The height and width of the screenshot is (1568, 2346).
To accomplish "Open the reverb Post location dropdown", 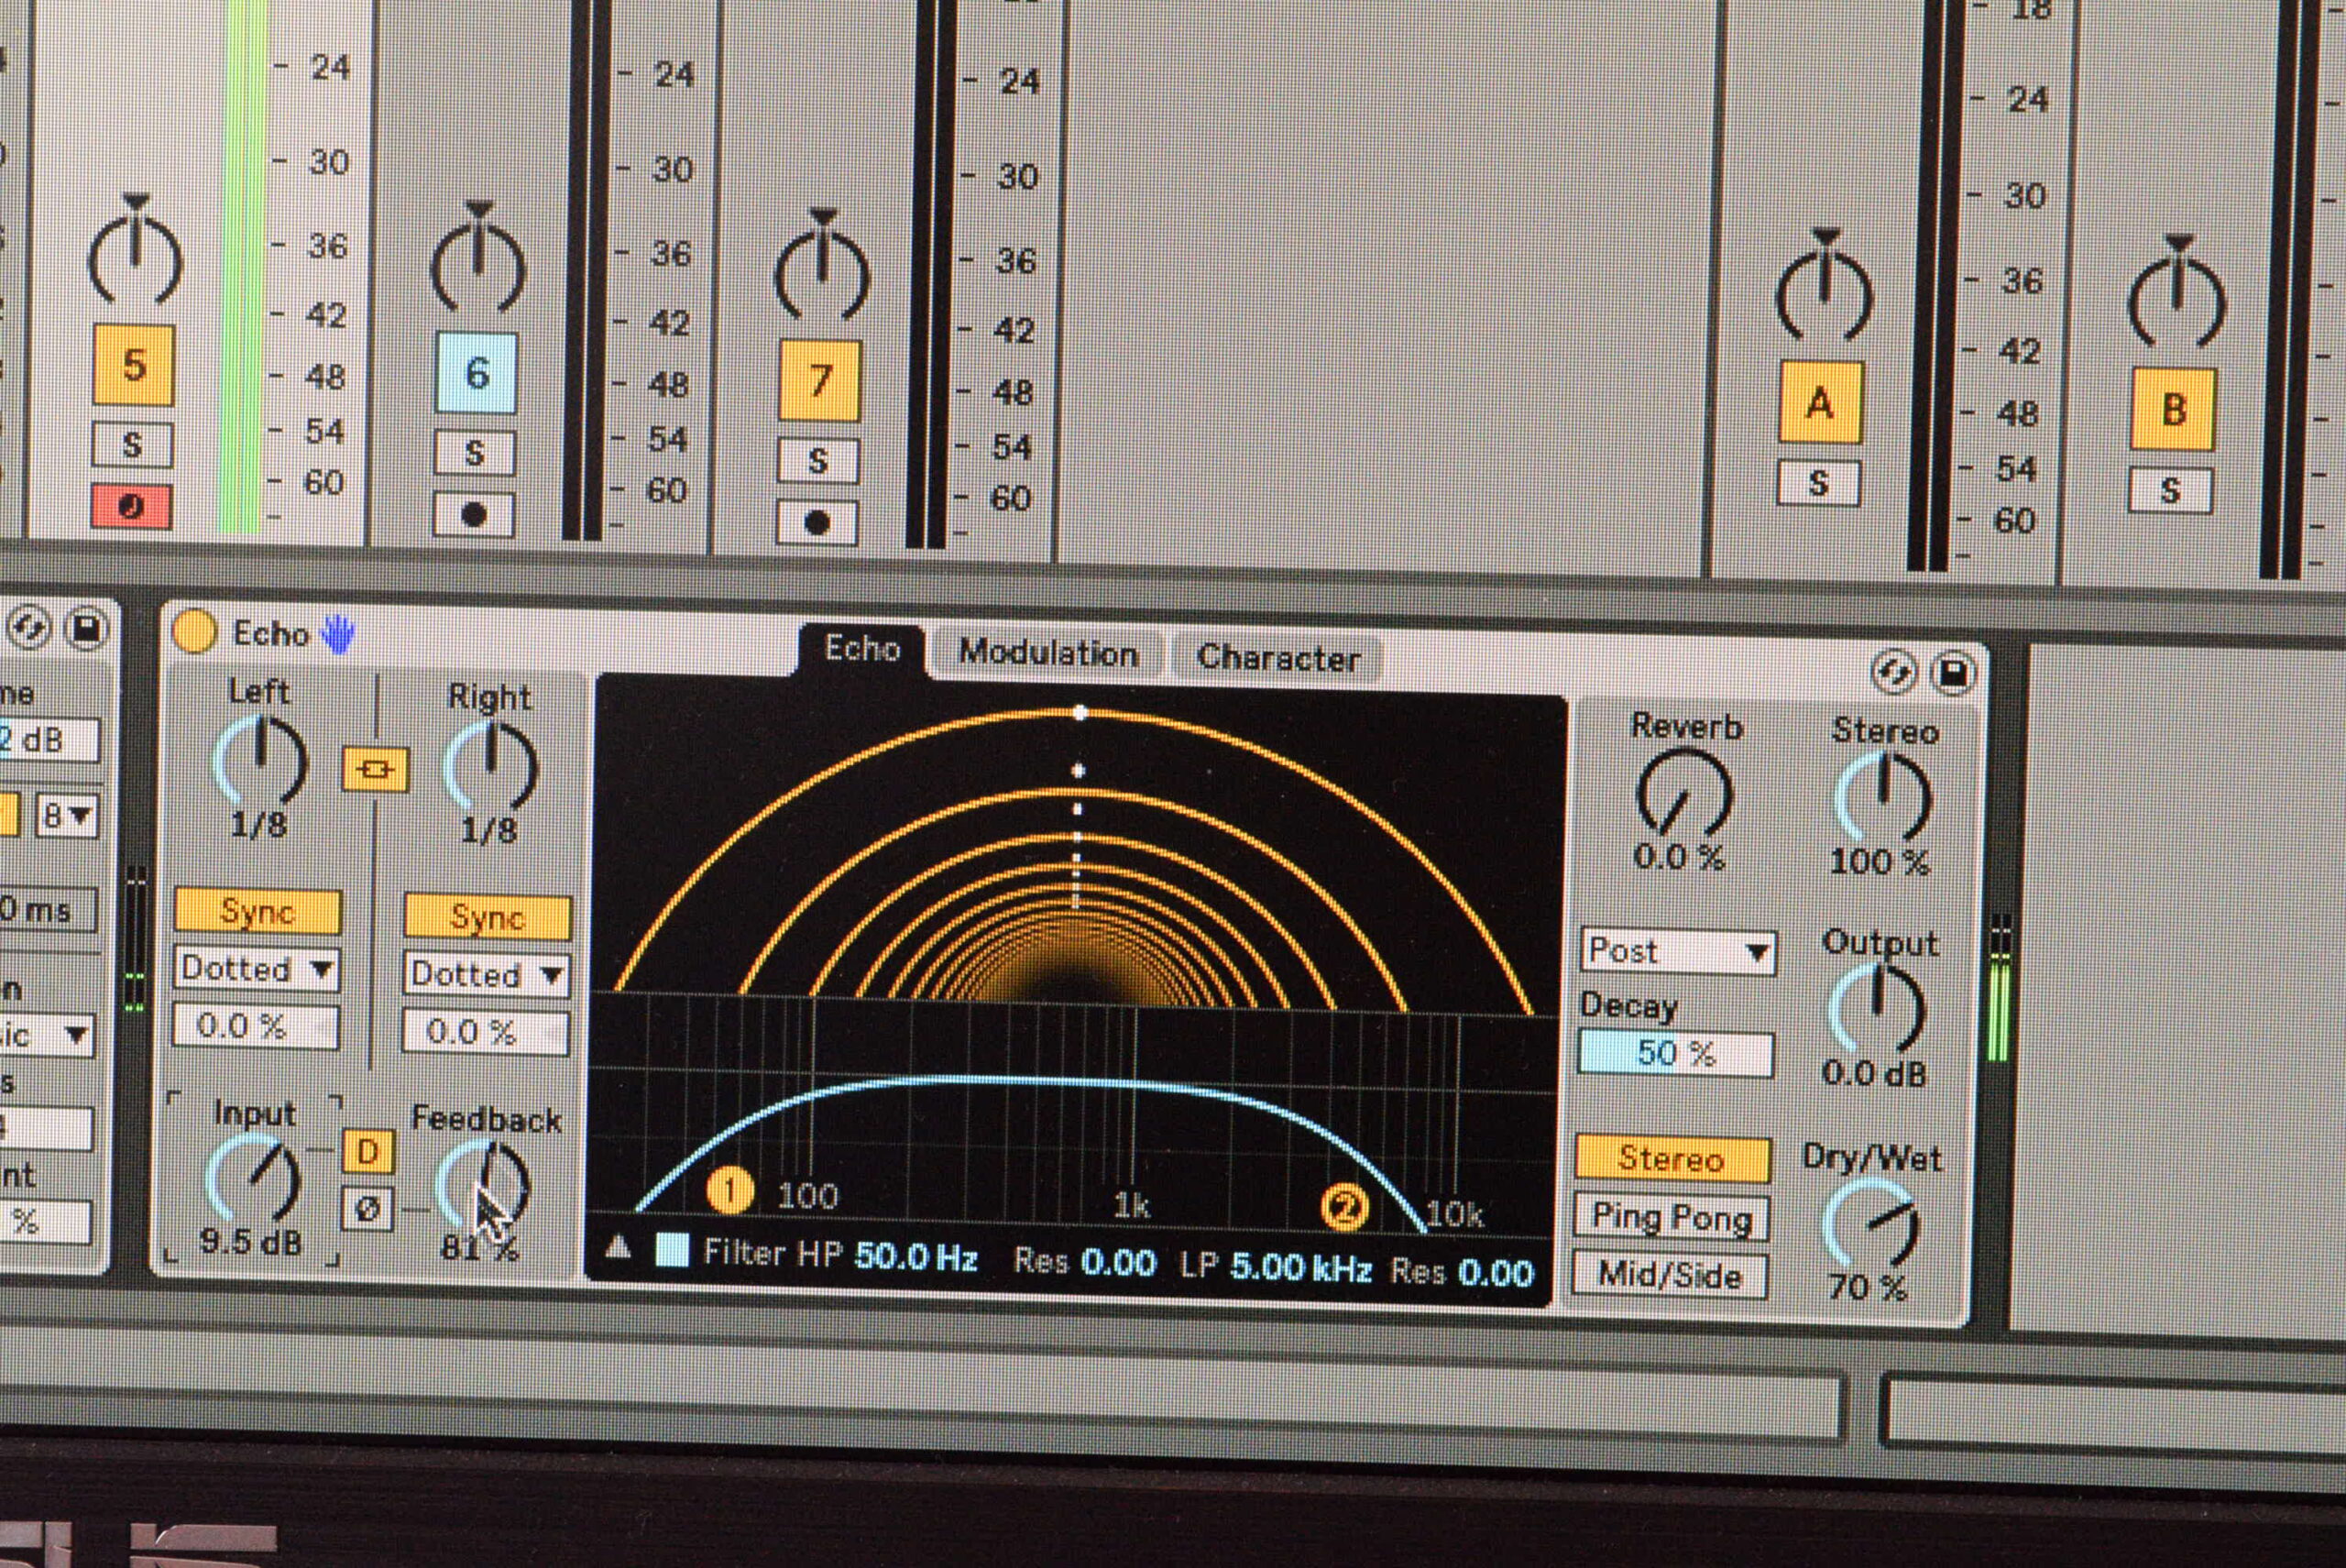I will click(x=1678, y=951).
